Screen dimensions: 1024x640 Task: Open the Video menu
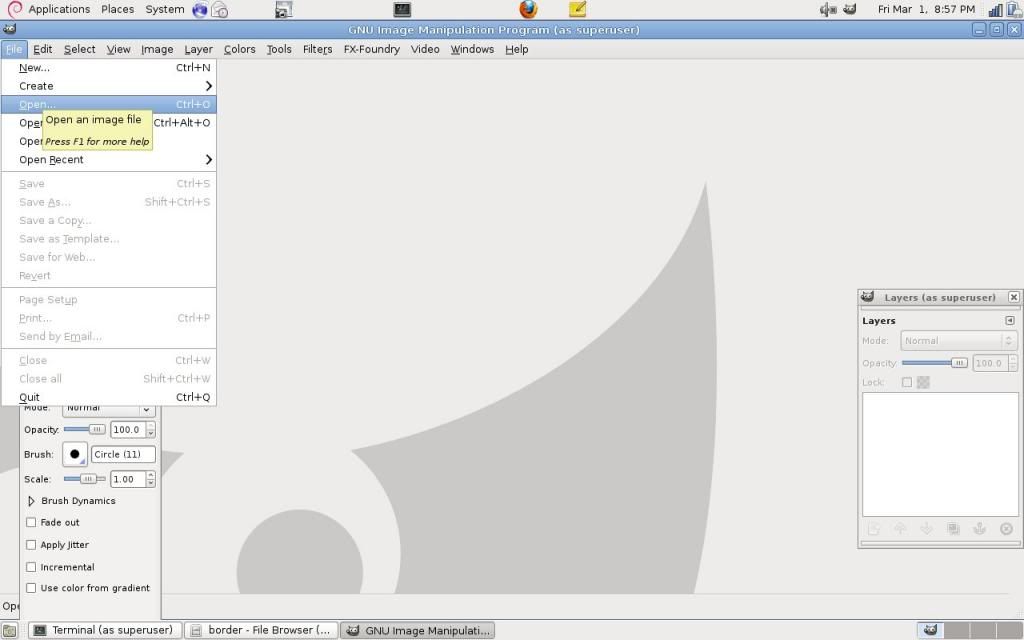click(x=425, y=49)
